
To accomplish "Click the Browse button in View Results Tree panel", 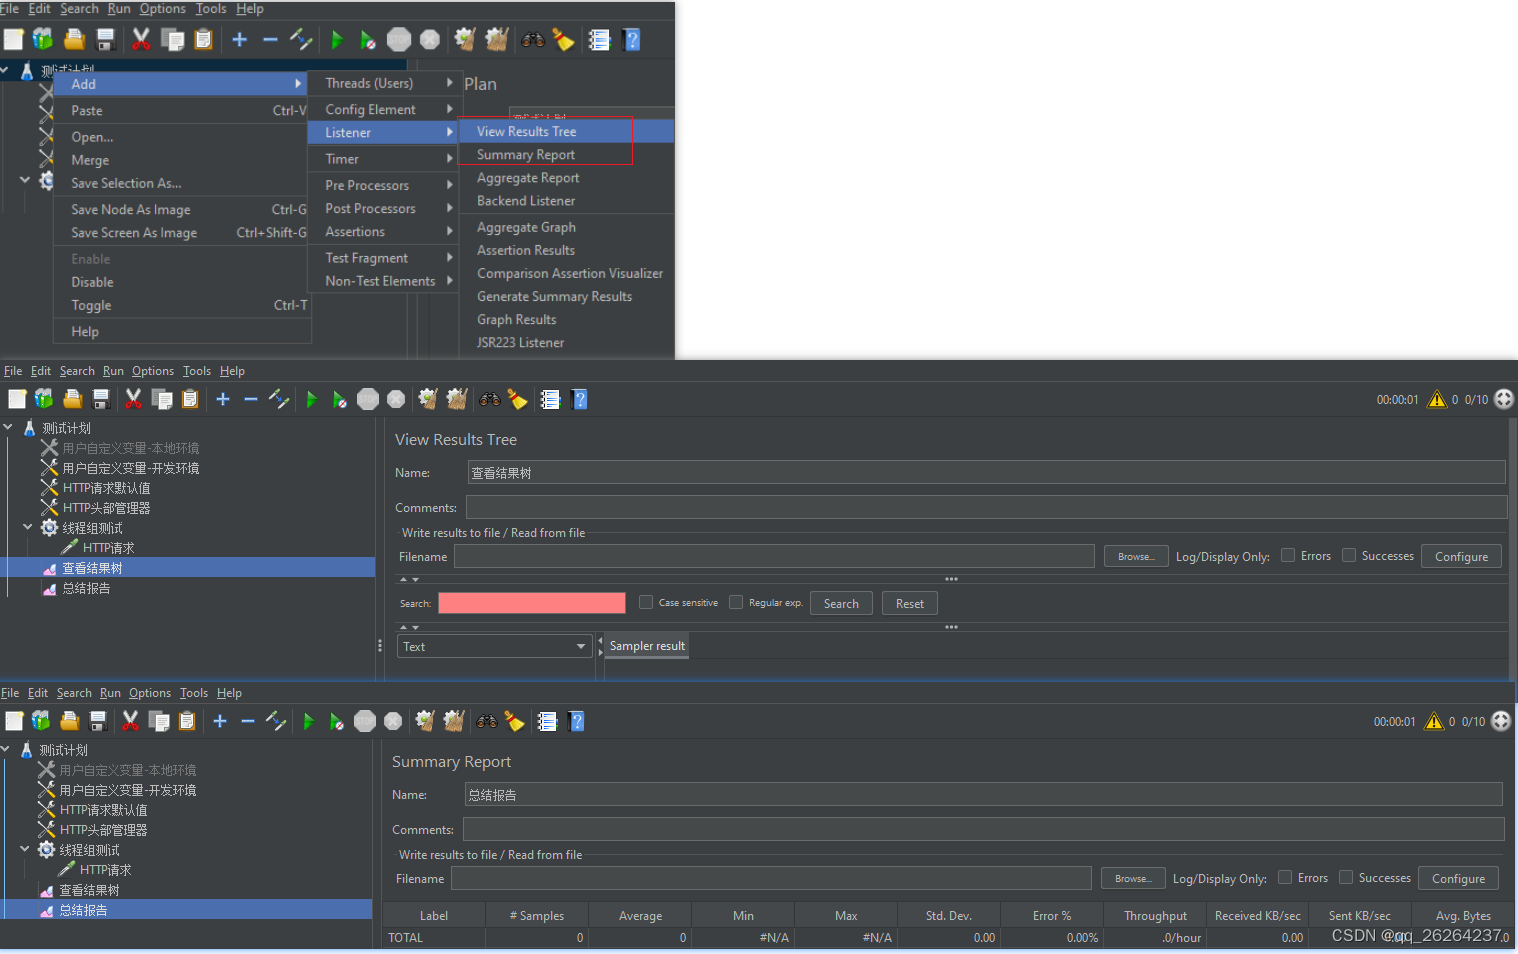I will click(1136, 556).
